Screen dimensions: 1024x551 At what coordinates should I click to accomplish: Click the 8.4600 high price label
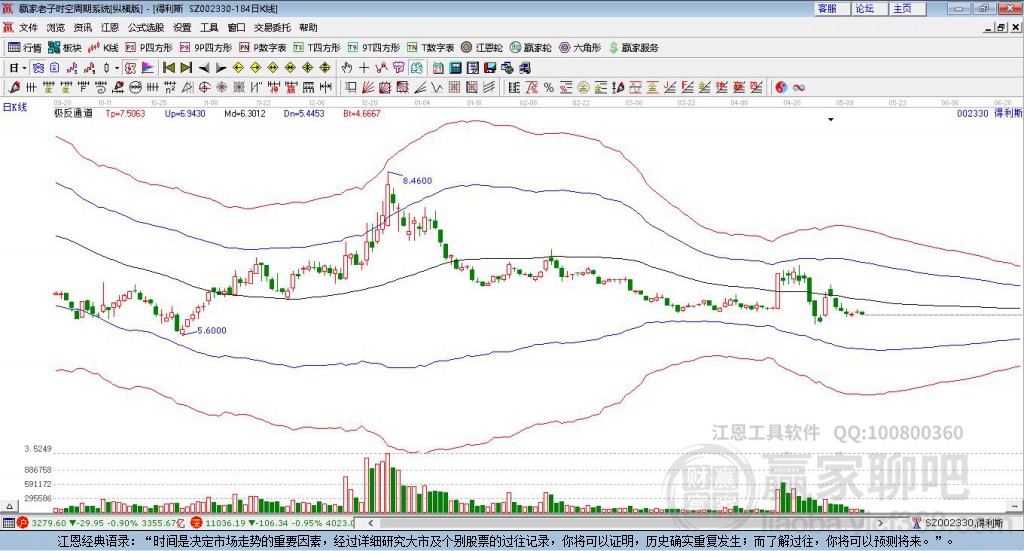[417, 181]
